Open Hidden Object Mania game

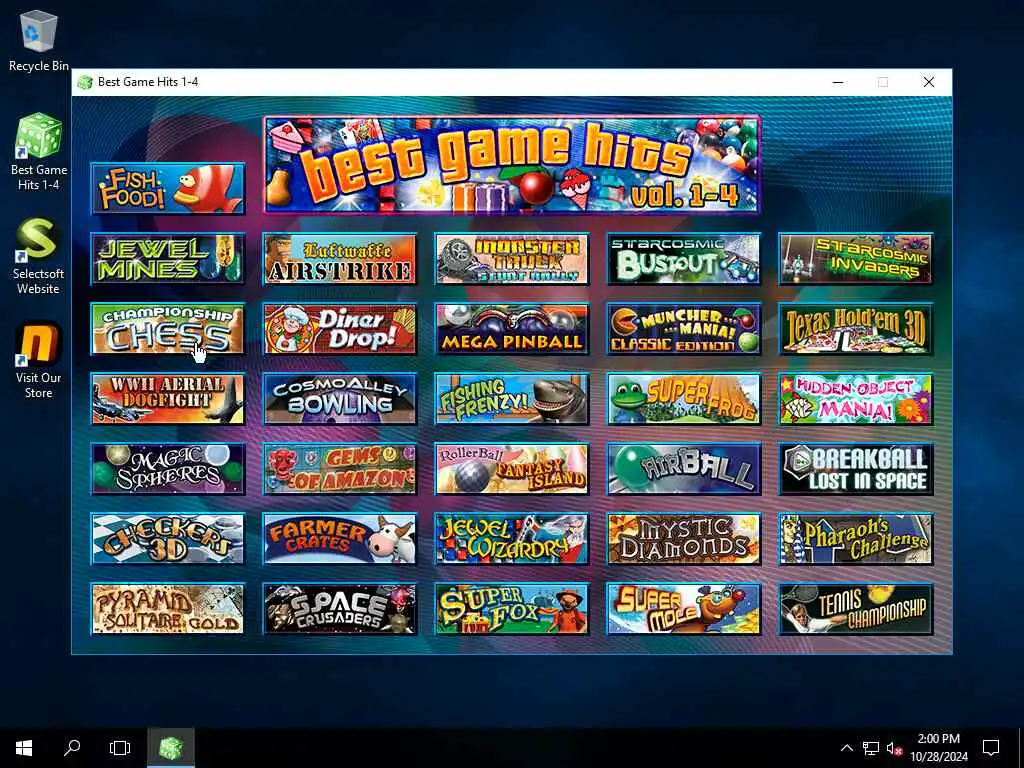(856, 399)
